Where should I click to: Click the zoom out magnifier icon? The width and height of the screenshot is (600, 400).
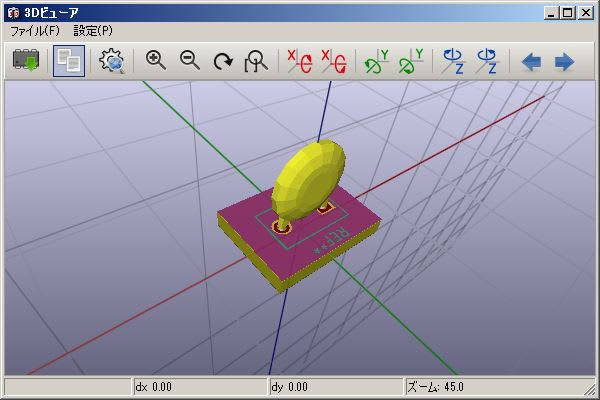point(189,61)
